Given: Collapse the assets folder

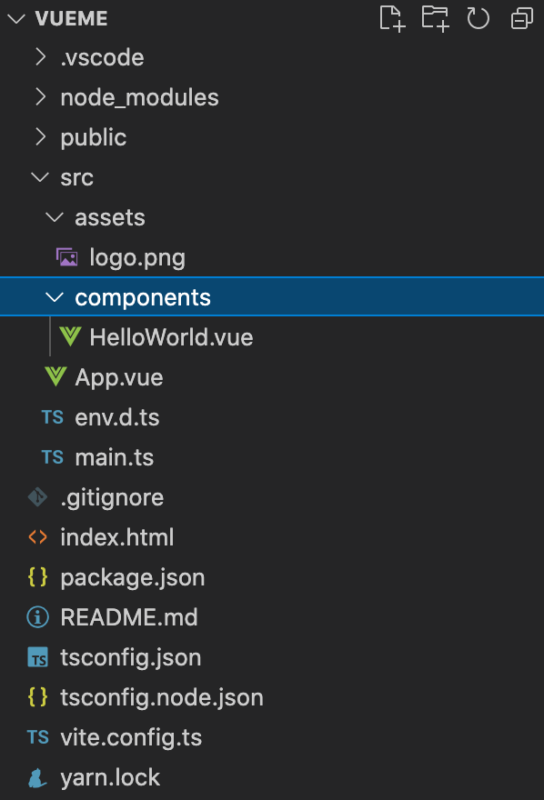Looking at the screenshot, I should point(55,217).
